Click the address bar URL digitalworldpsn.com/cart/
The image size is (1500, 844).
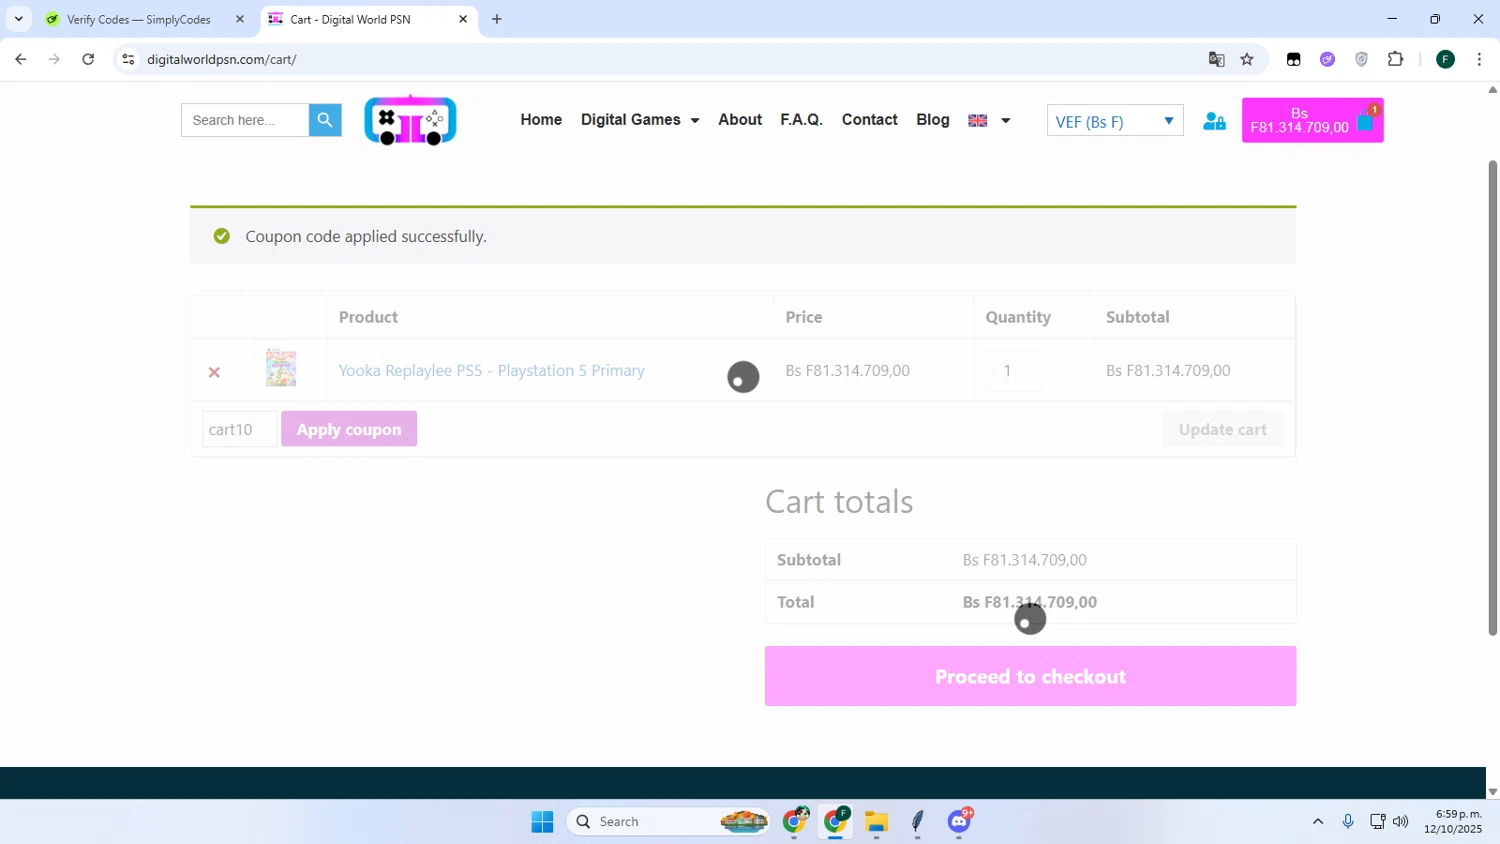click(x=222, y=59)
